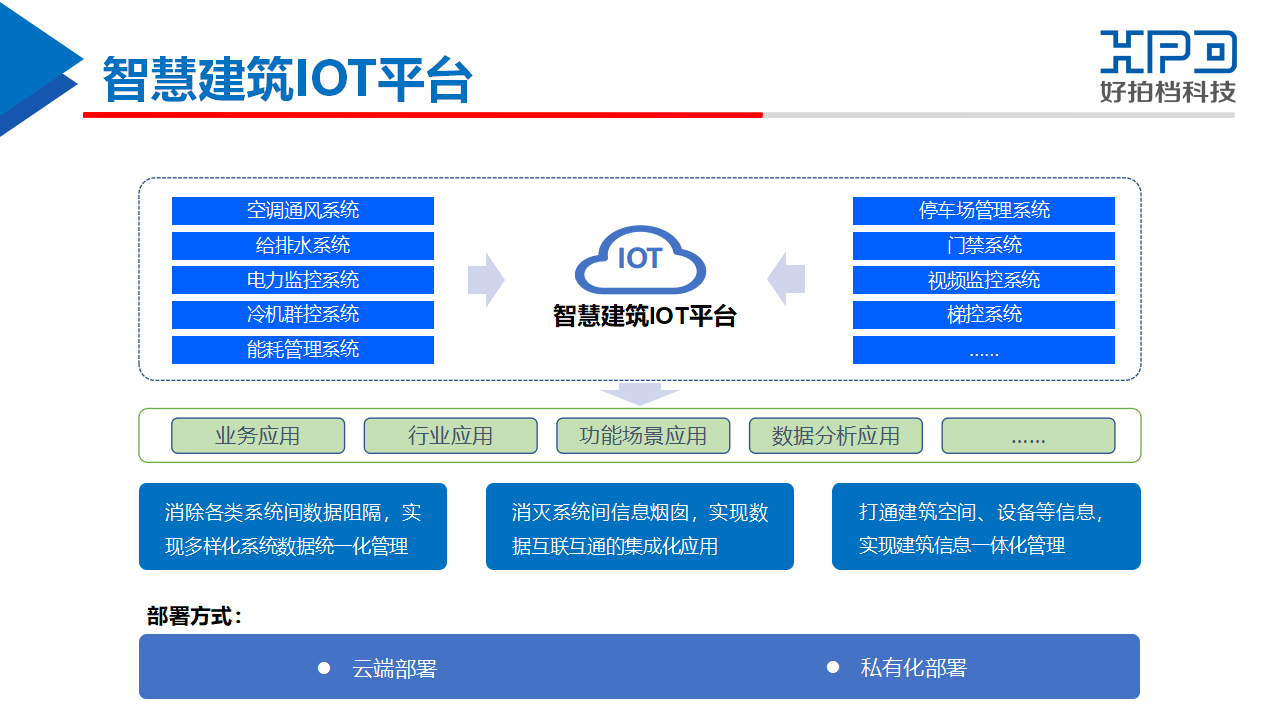1280x720 pixels.
Task: Click the 部署方式 heading label
Action: point(195,616)
